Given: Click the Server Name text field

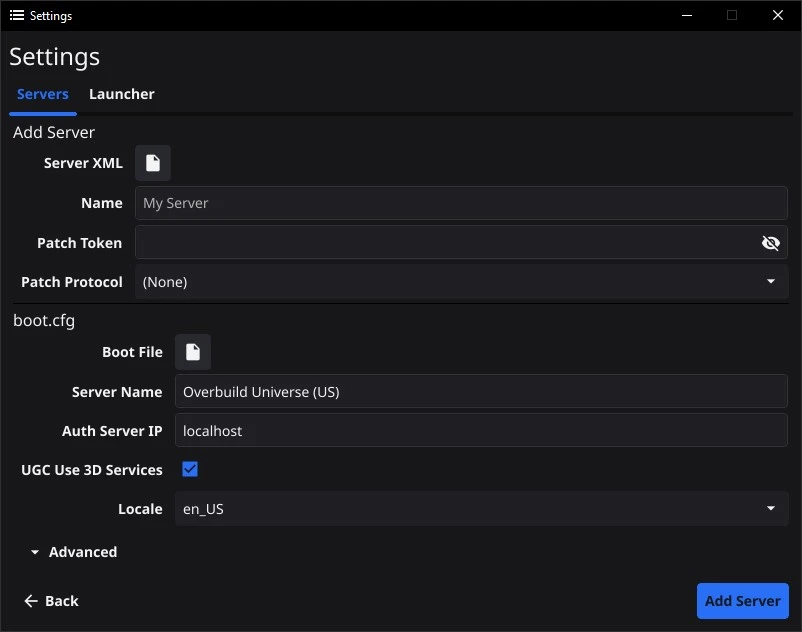Looking at the screenshot, I should (x=481, y=392).
